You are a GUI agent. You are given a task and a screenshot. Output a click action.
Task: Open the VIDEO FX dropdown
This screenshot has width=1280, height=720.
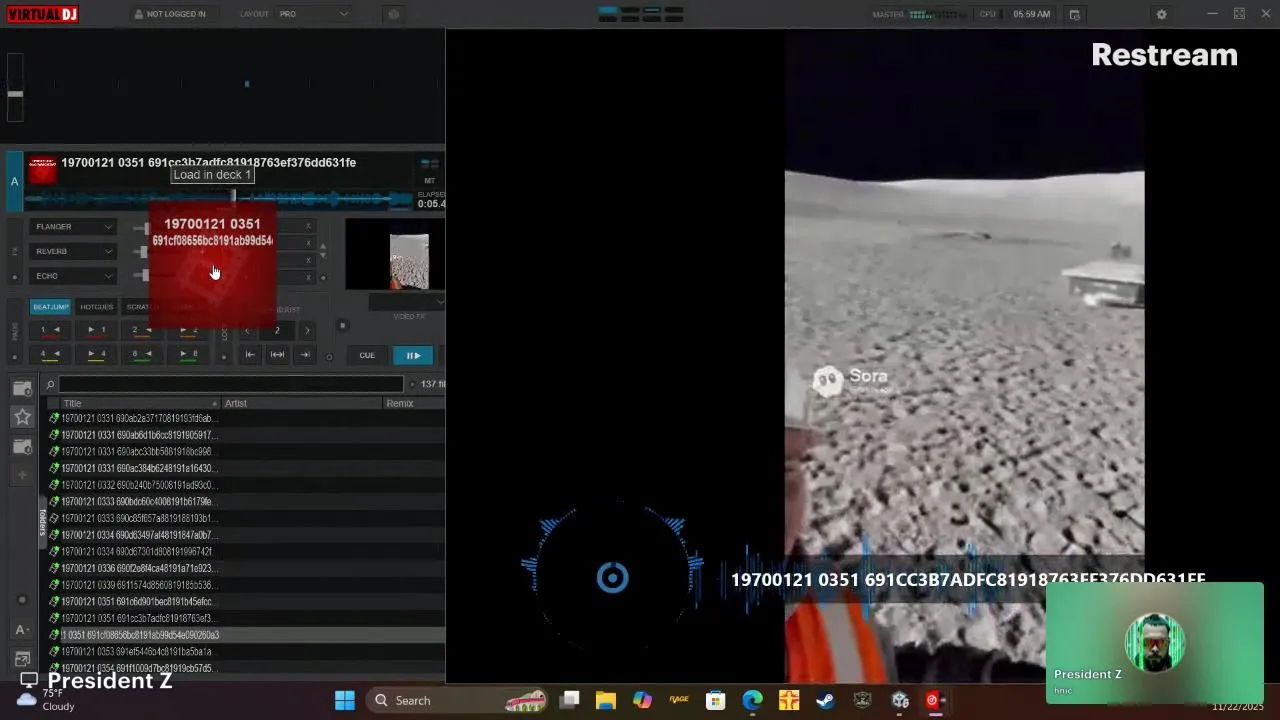tap(407, 302)
